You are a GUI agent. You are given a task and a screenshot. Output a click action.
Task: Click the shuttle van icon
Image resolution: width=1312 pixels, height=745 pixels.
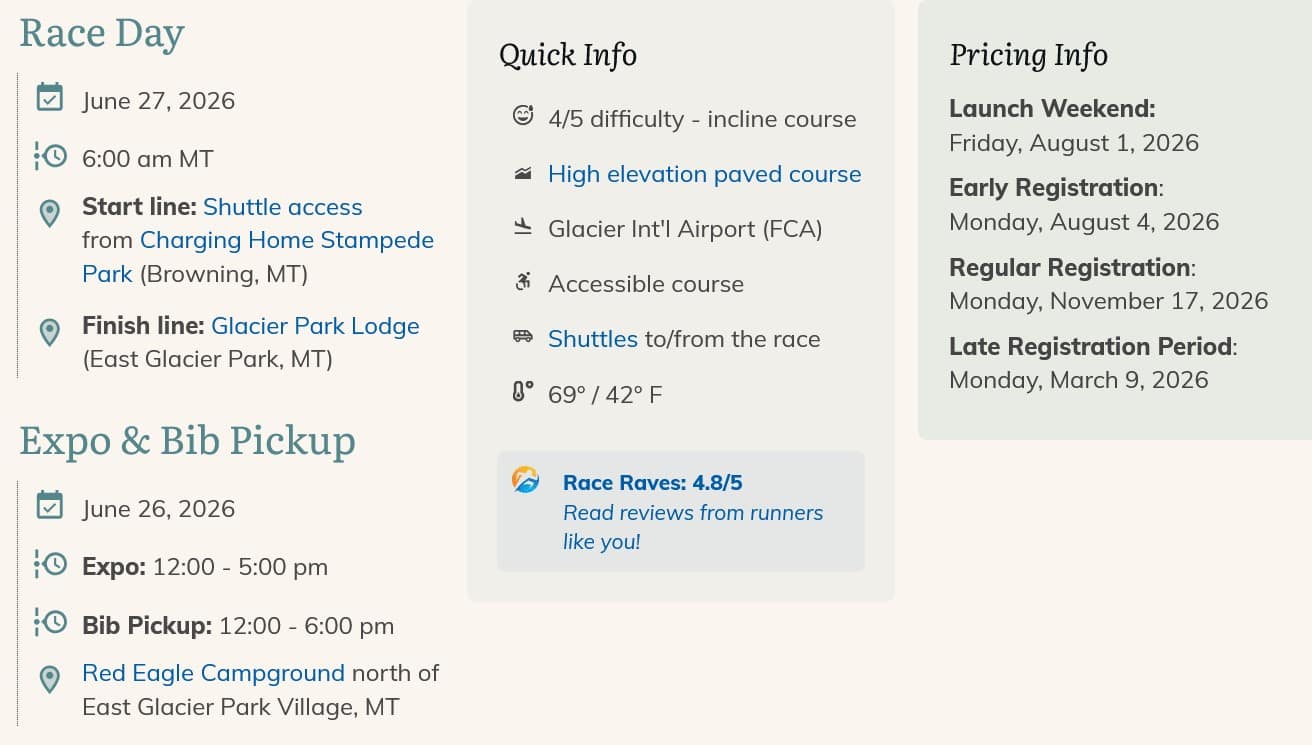[x=523, y=337]
